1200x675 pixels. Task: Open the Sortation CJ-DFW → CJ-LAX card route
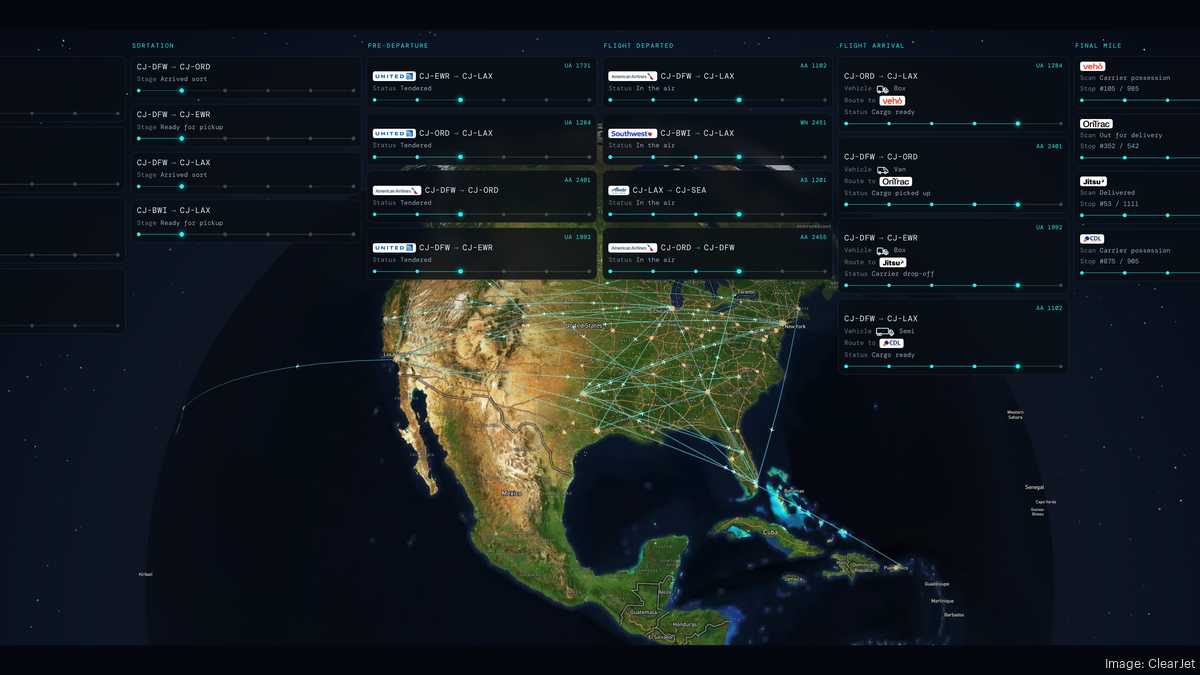pos(173,162)
